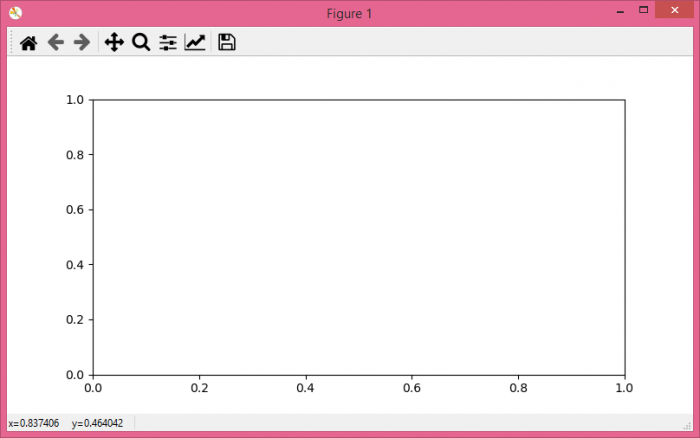Open Configure subplots sliders icon
This screenshot has height=438, width=700.
[168, 42]
